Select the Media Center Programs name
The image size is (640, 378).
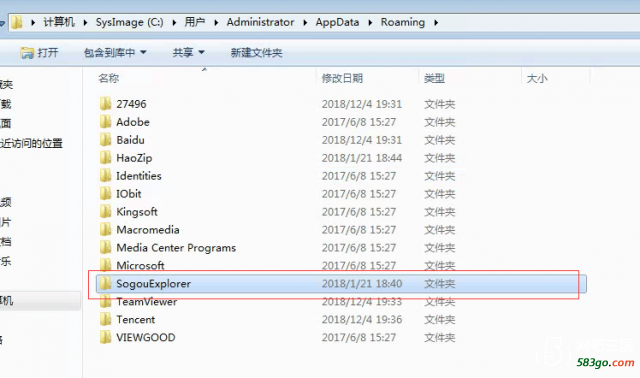pos(176,247)
